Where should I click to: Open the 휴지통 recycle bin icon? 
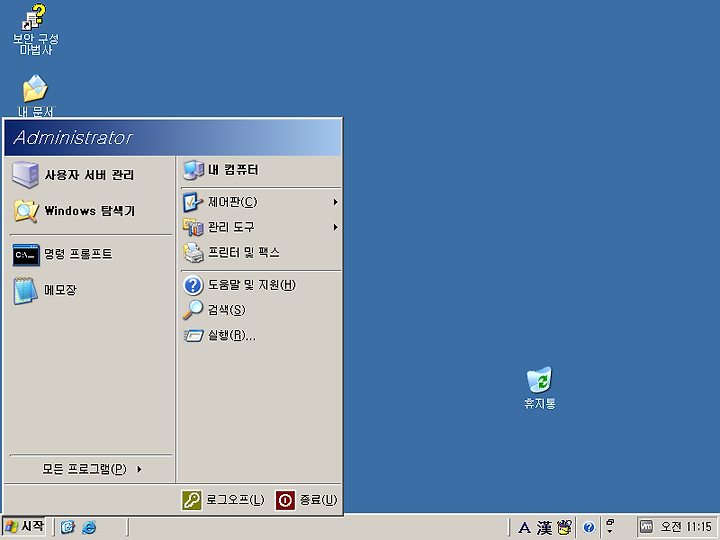(539, 380)
